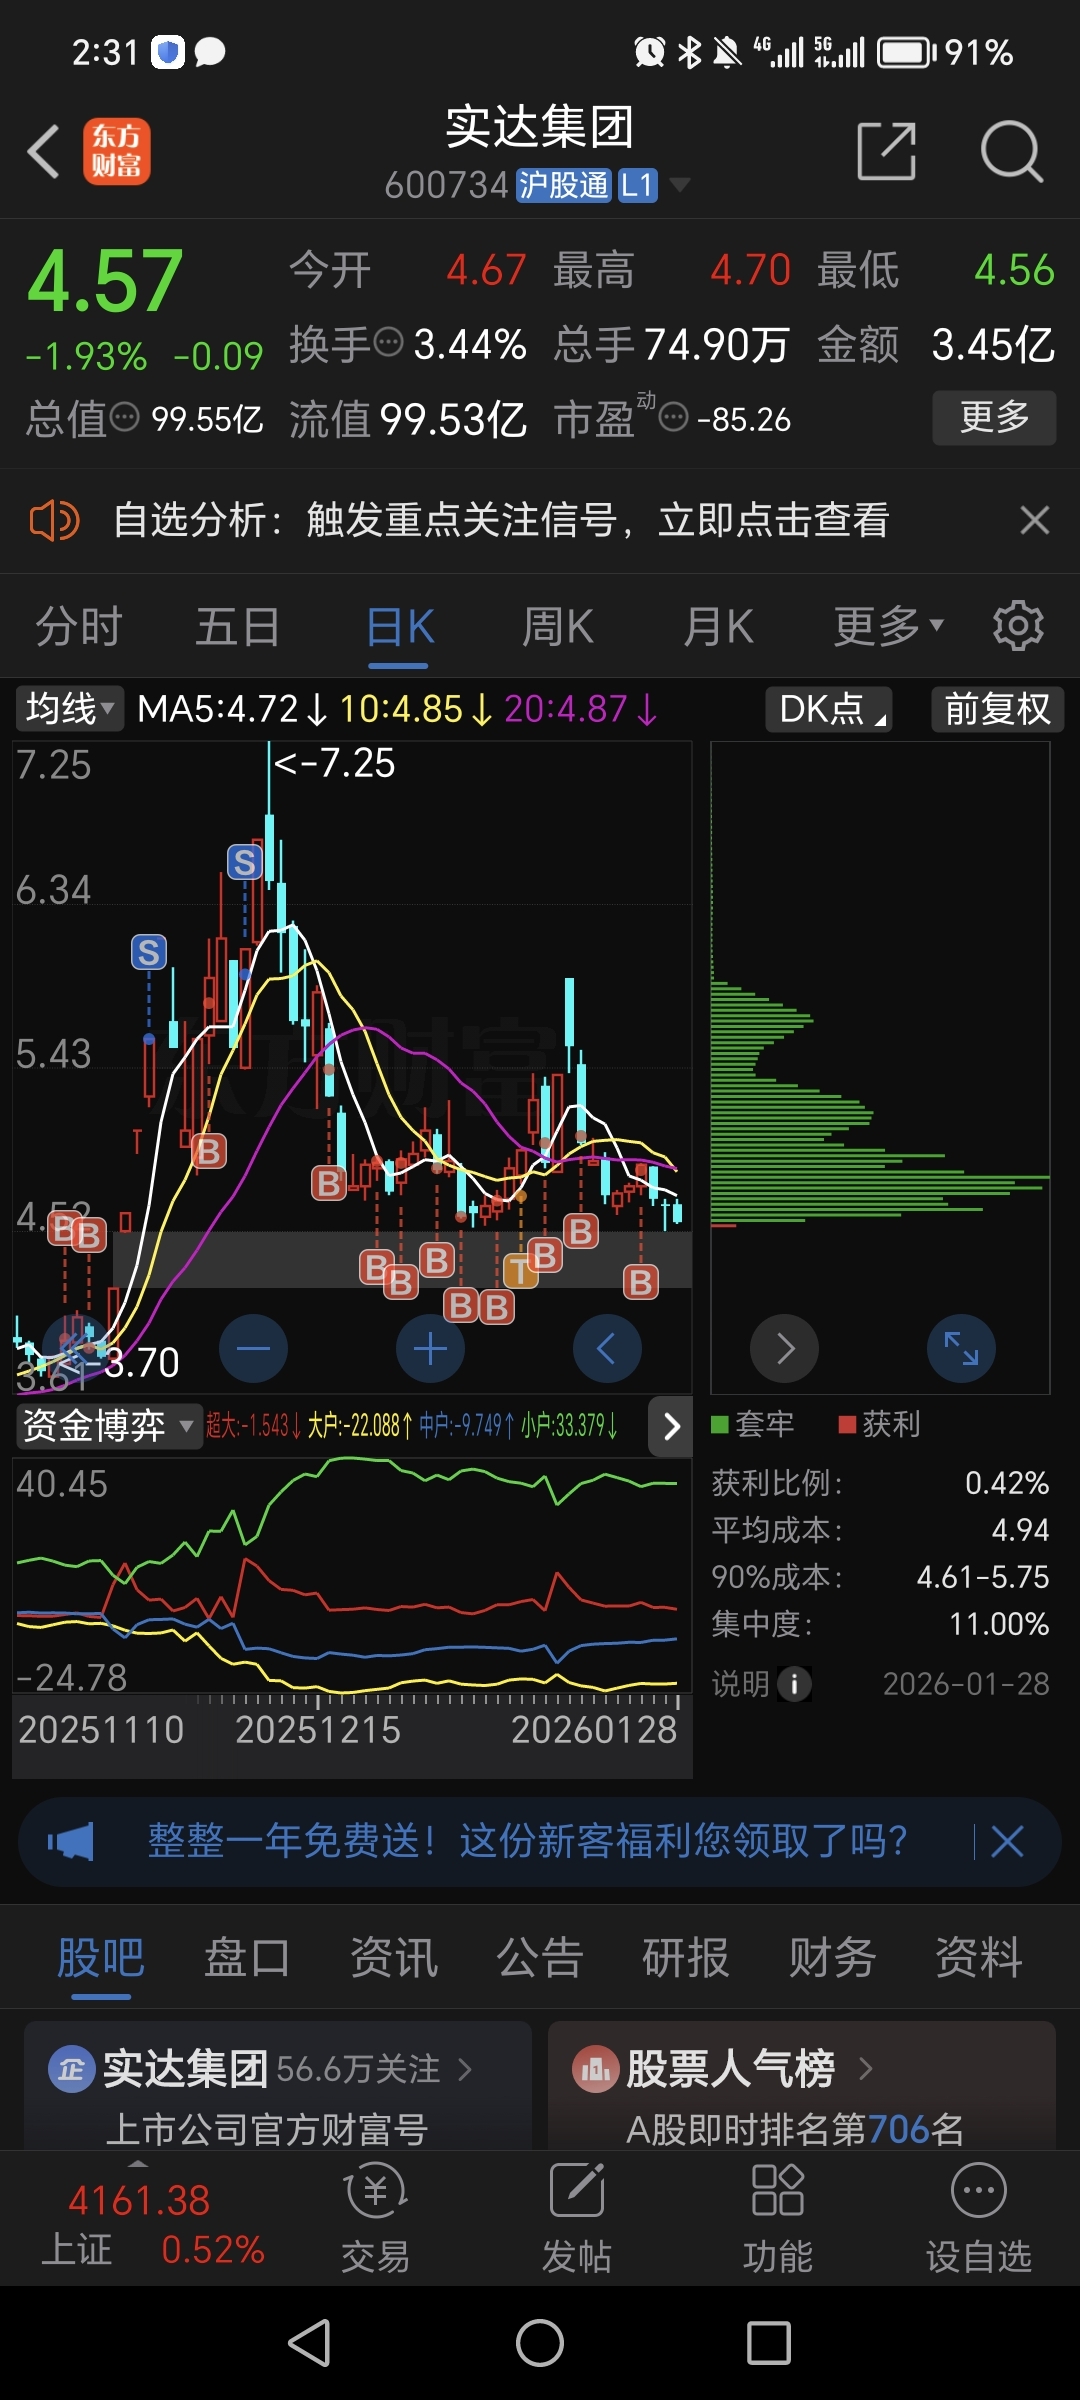
Task: Tap the speaker announcement icon
Action: click(x=54, y=521)
